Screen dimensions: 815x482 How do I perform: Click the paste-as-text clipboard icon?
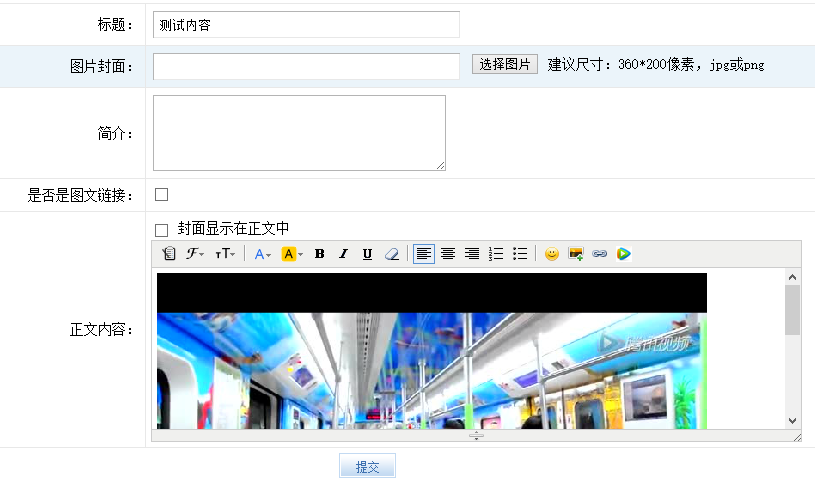pyautogui.click(x=169, y=254)
